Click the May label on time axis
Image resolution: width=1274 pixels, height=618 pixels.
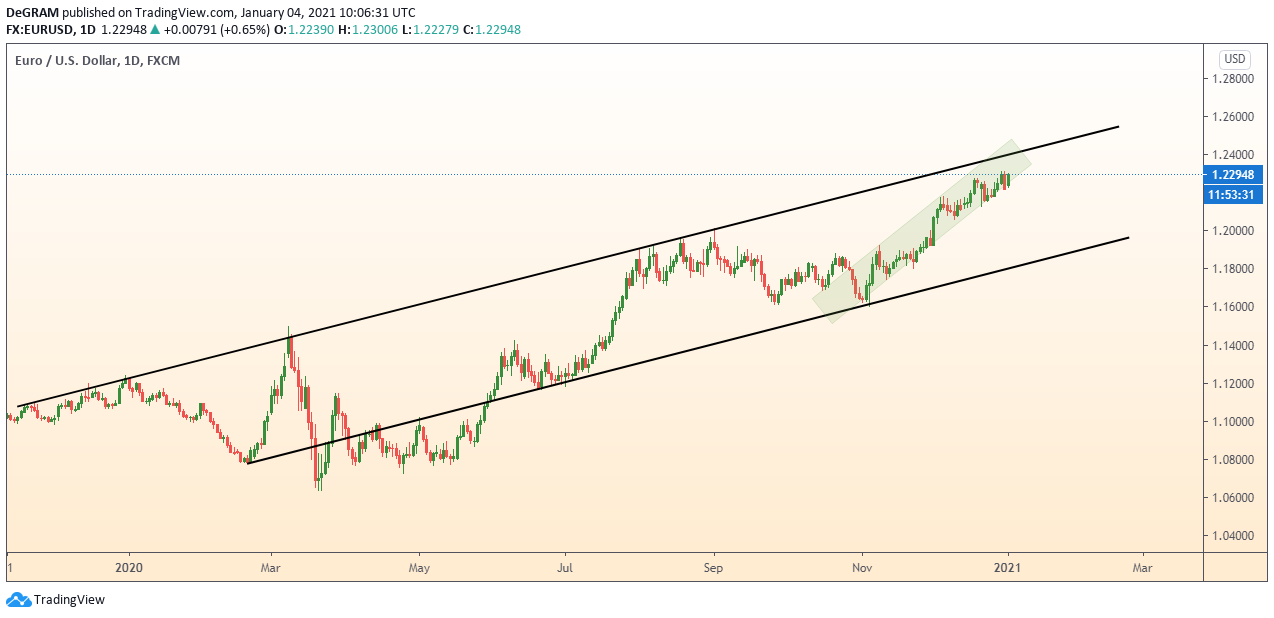click(420, 567)
